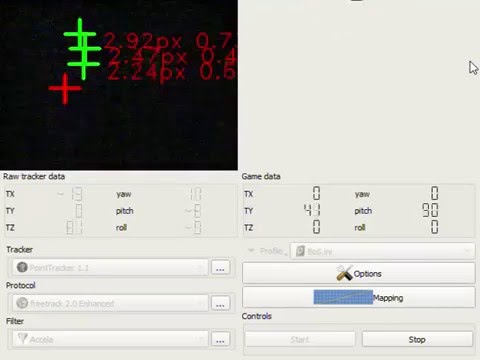Click the Game data roll value 0
Screen dimensions: 480x360
pyautogui.click(x=434, y=227)
